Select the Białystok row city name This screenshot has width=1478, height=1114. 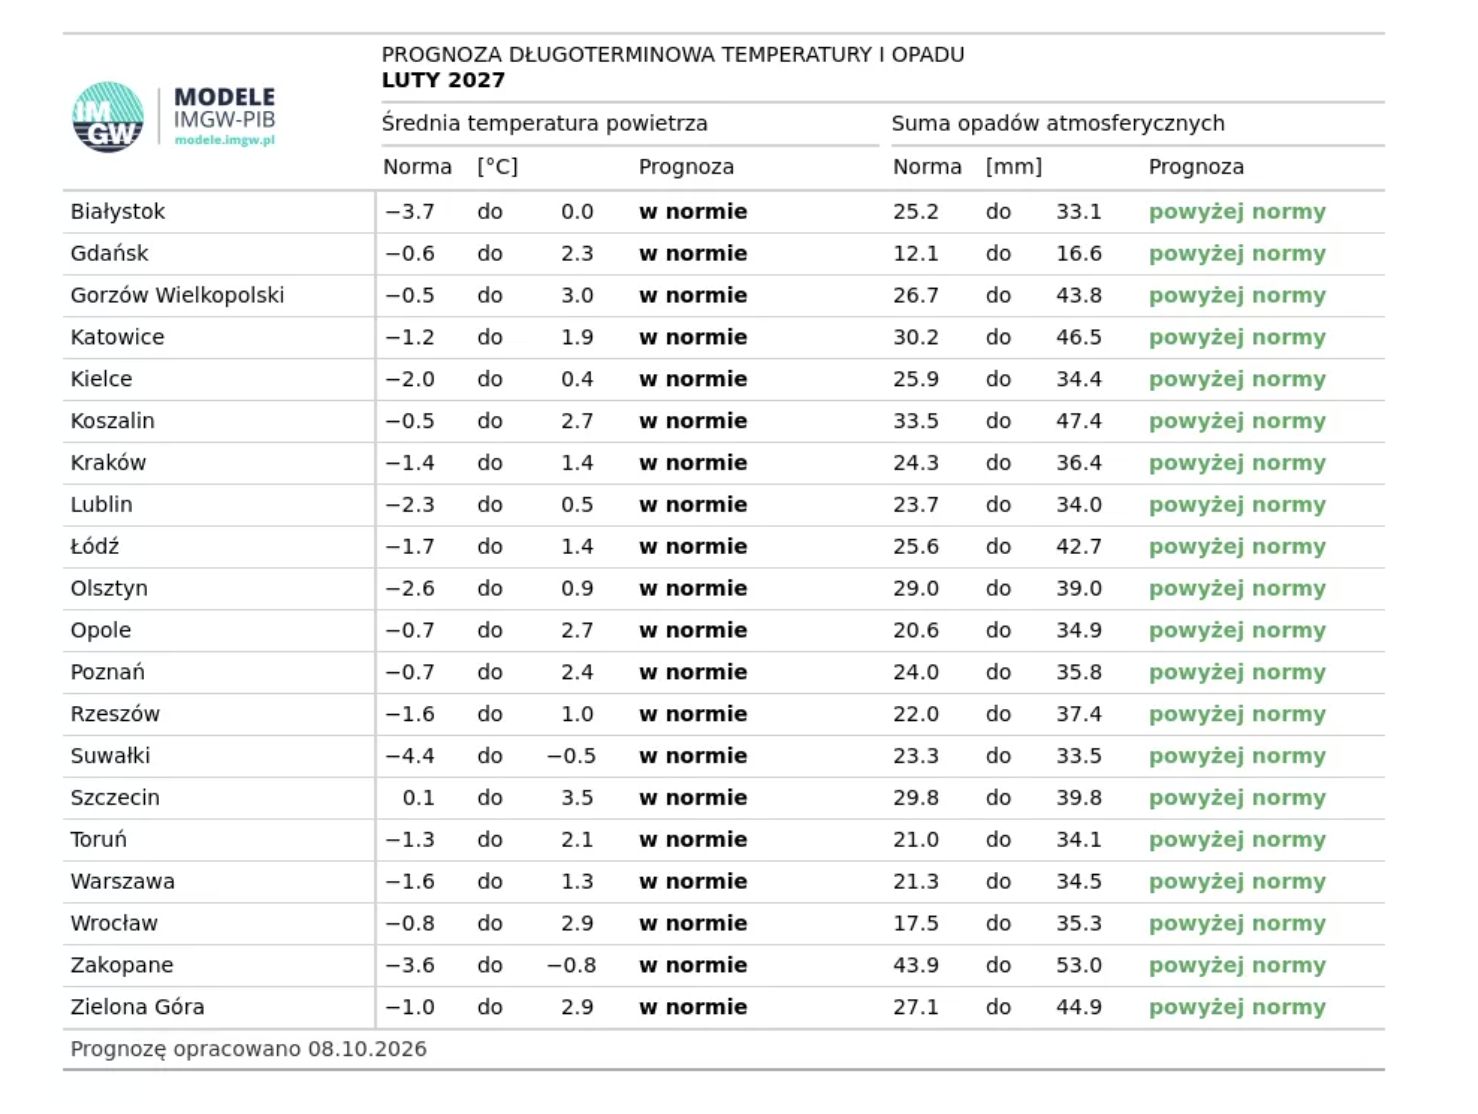coord(117,212)
